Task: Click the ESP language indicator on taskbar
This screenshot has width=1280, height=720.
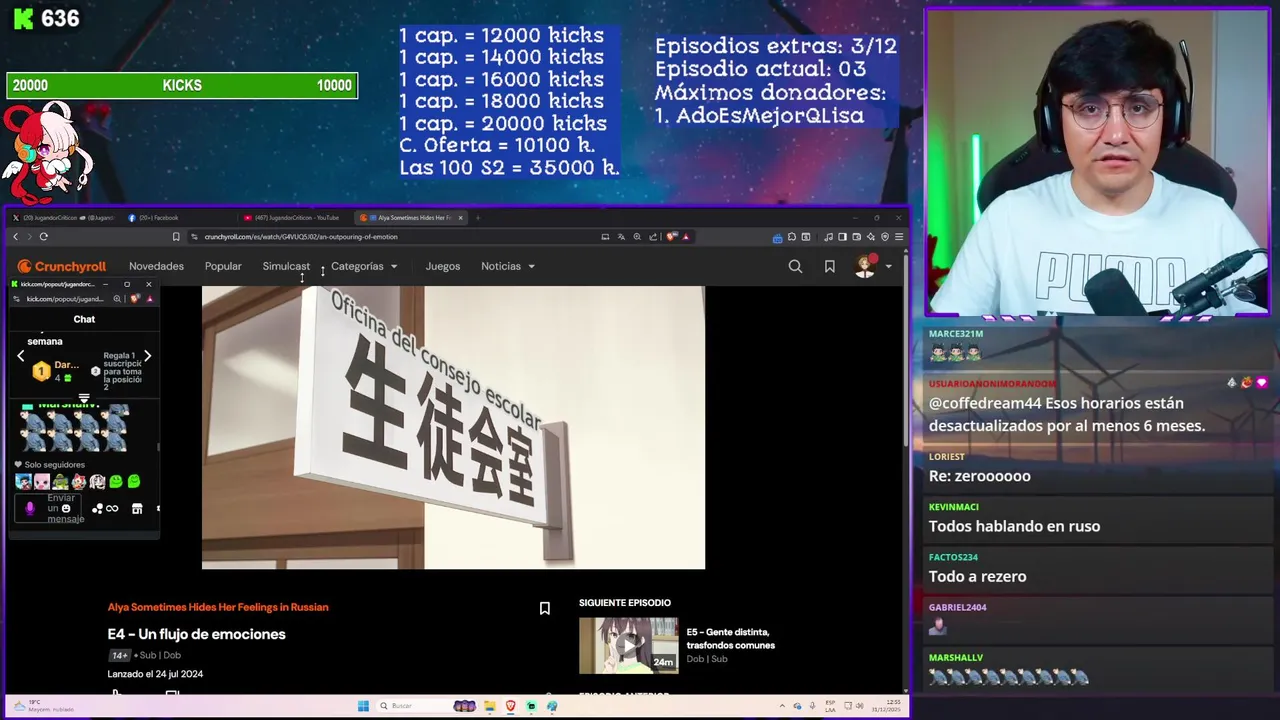Action: tap(831, 706)
